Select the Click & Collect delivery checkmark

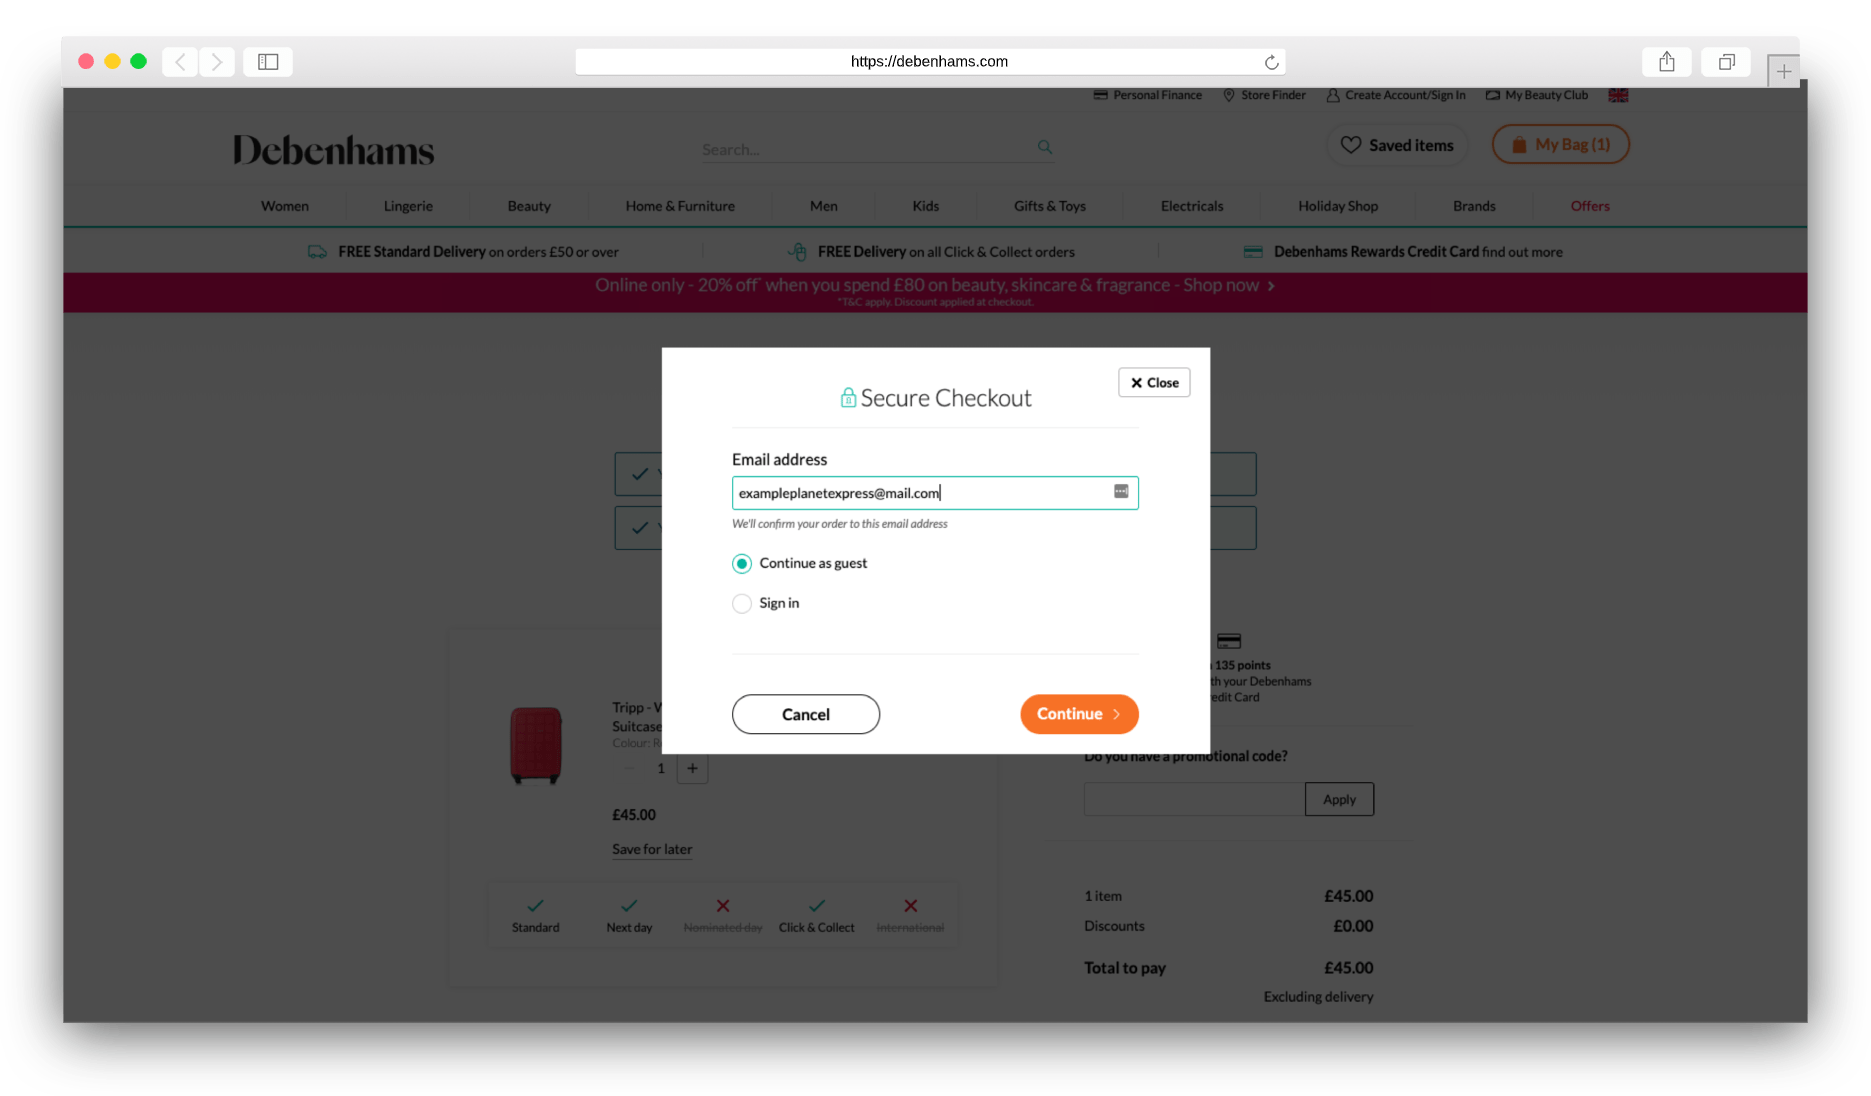[x=816, y=905]
